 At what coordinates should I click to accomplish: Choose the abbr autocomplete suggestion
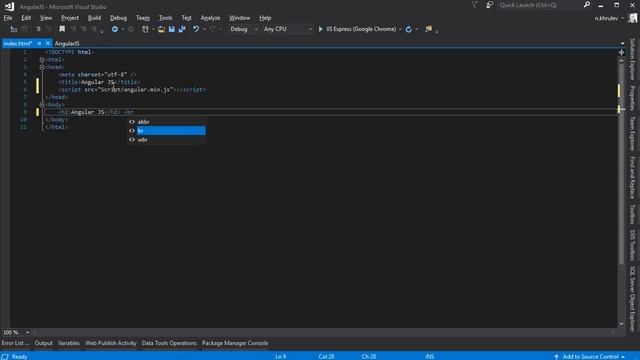coord(167,122)
